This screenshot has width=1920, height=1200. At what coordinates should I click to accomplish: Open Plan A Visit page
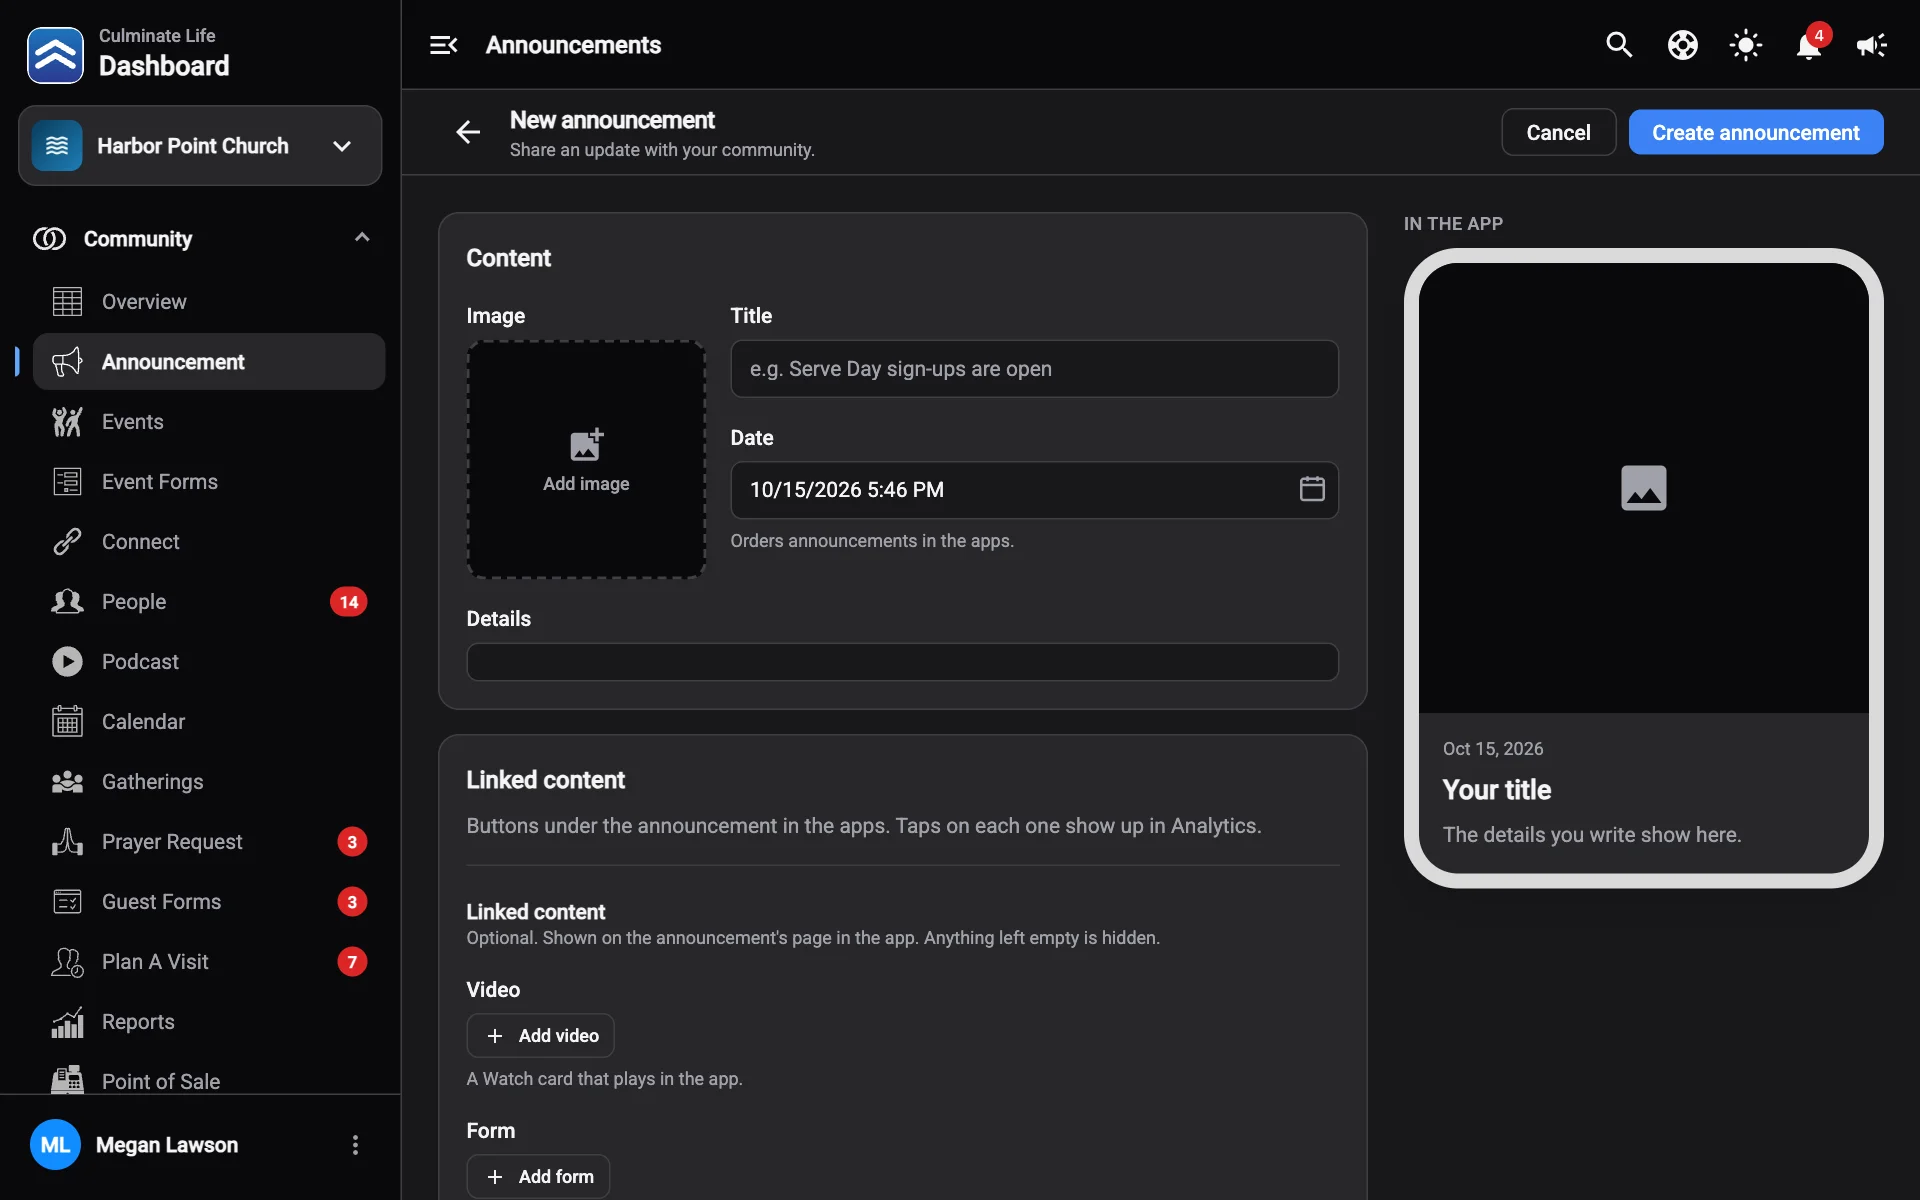point(209,961)
